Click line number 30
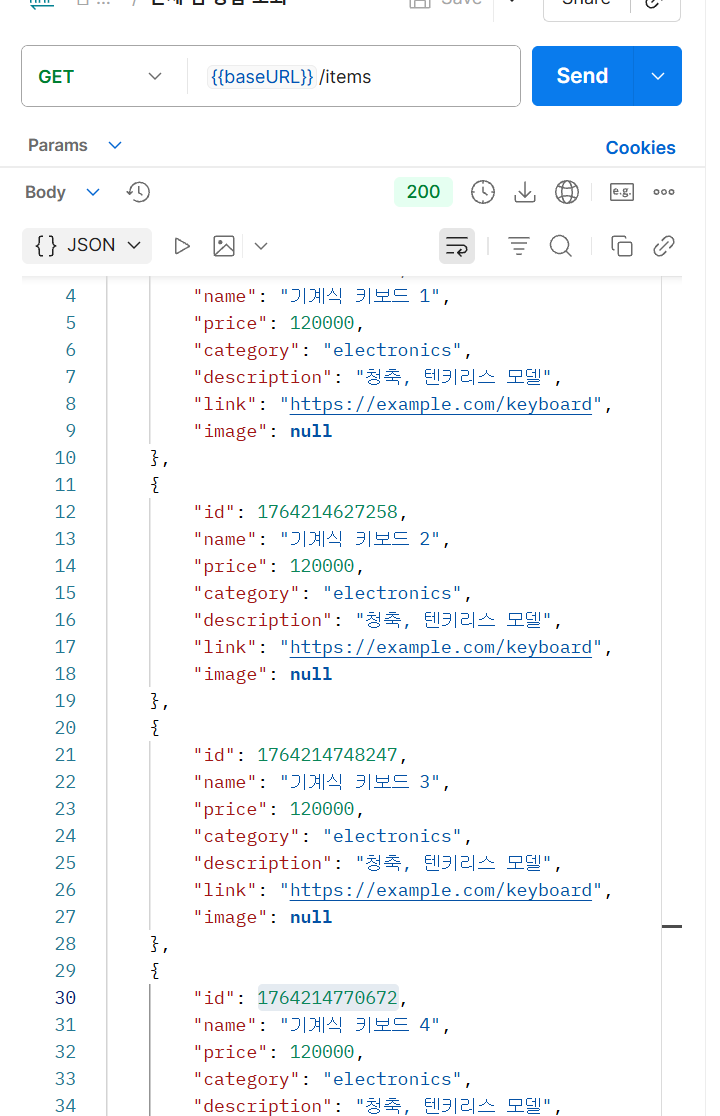720x1116 pixels. pyautogui.click(x=65, y=998)
